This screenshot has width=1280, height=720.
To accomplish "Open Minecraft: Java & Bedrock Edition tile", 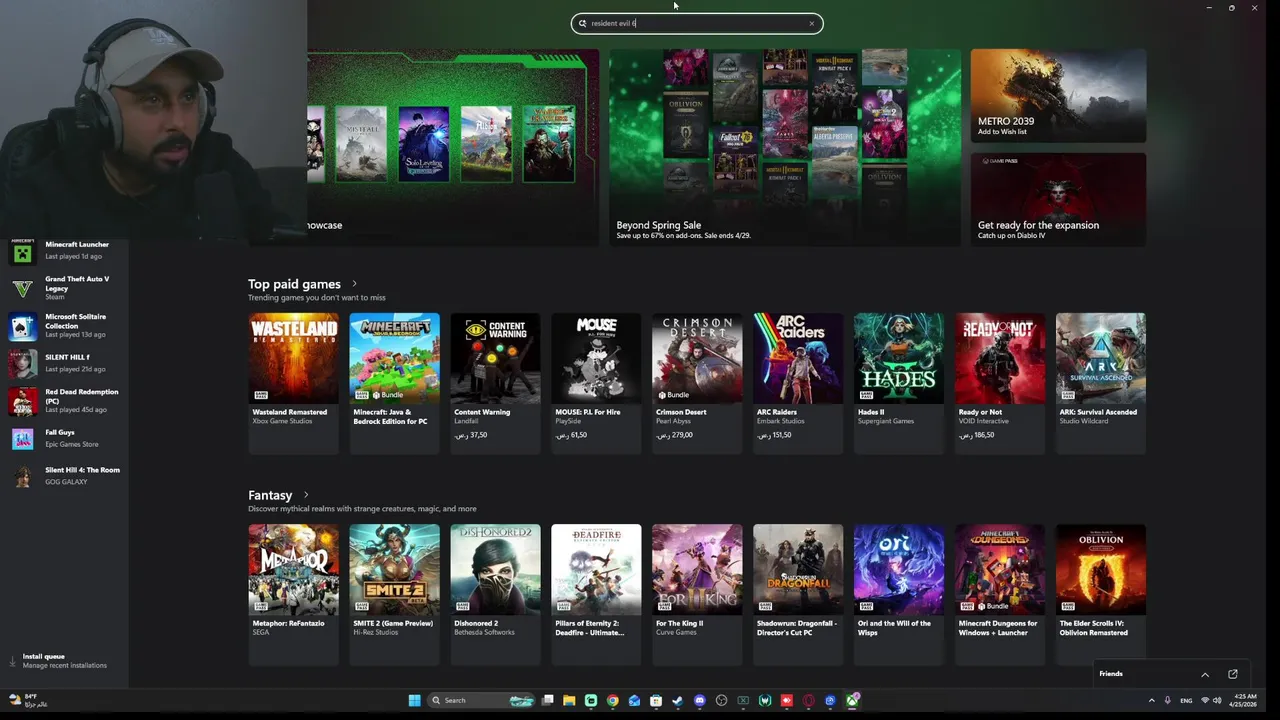I will tap(394, 383).
